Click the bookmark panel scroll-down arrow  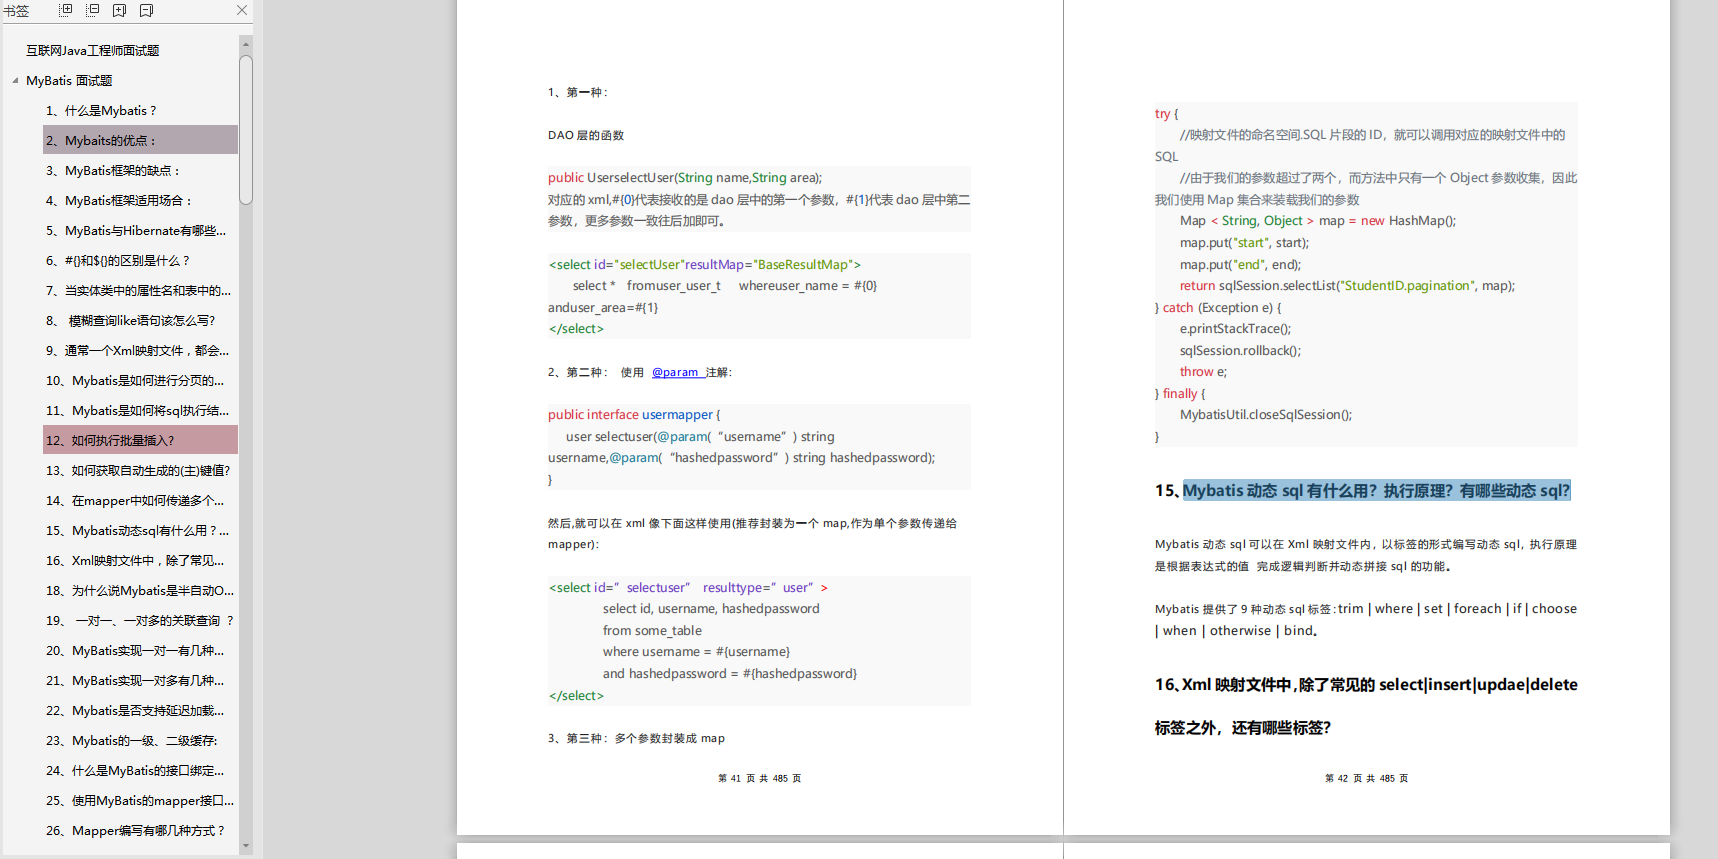coord(246,845)
